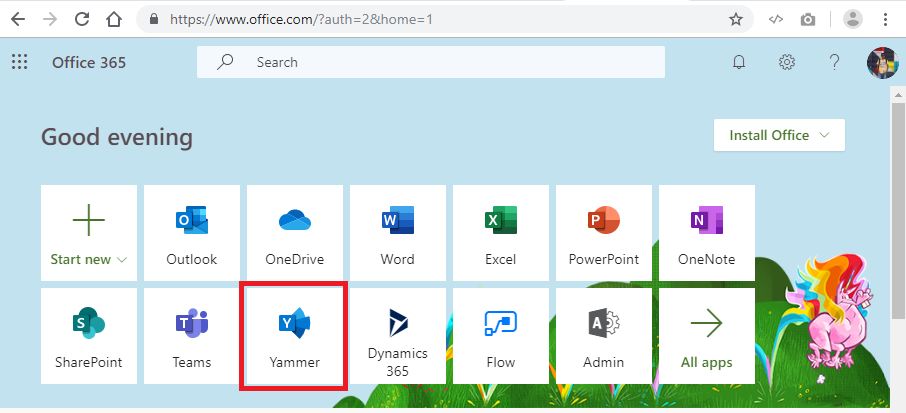Viewport: 906px width, 413px height.
Task: Click the camera extension icon
Action: (x=808, y=20)
